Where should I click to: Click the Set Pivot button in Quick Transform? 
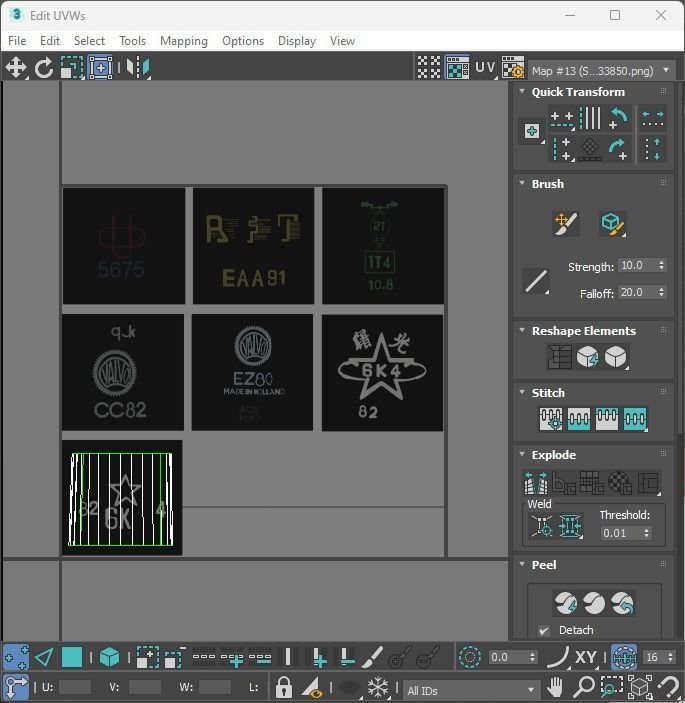tap(532, 131)
